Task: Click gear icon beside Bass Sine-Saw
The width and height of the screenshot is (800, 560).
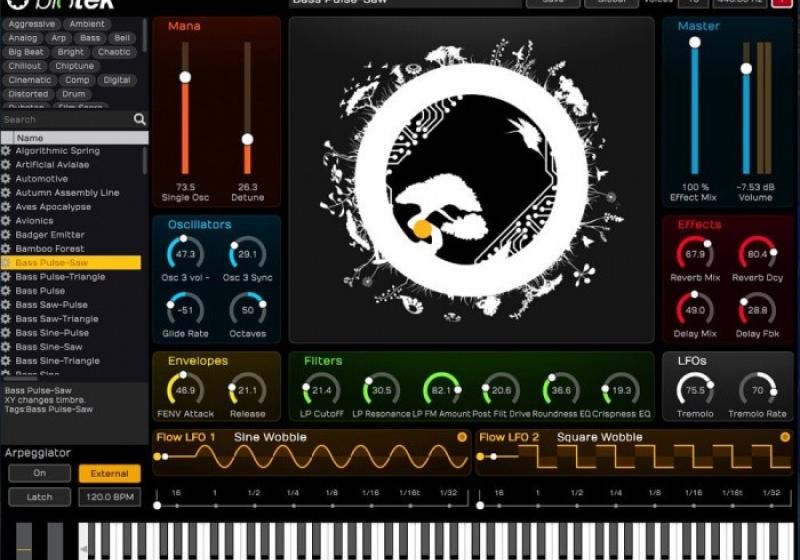Action: 6,347
